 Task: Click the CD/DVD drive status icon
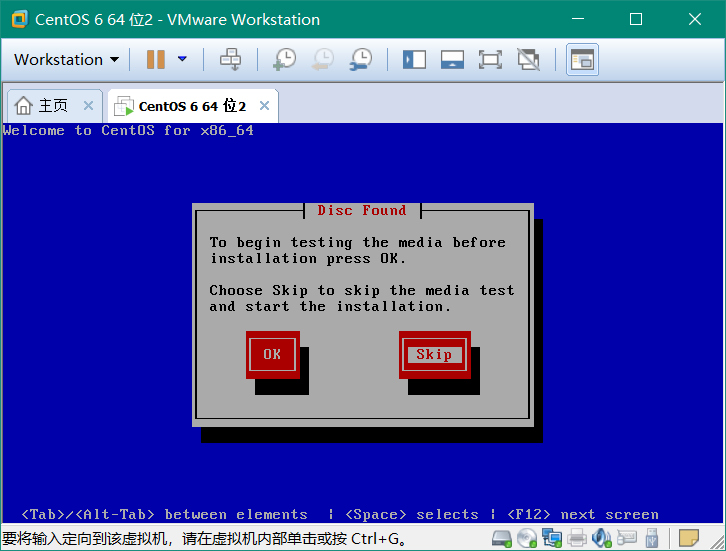[x=526, y=538]
